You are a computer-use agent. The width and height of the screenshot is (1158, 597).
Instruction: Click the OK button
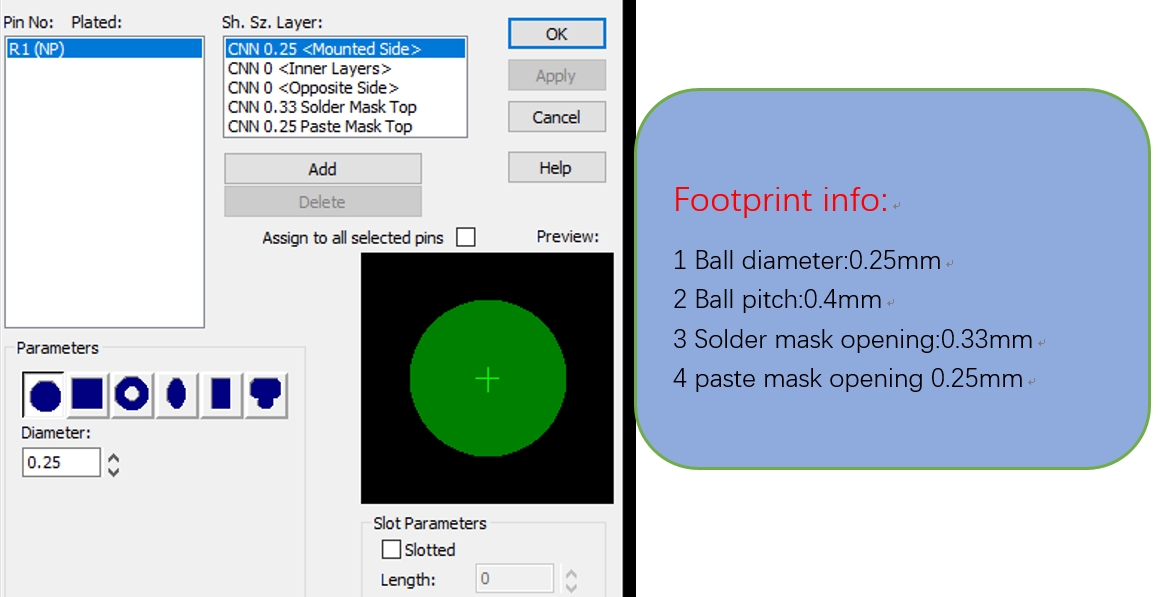coord(557,34)
